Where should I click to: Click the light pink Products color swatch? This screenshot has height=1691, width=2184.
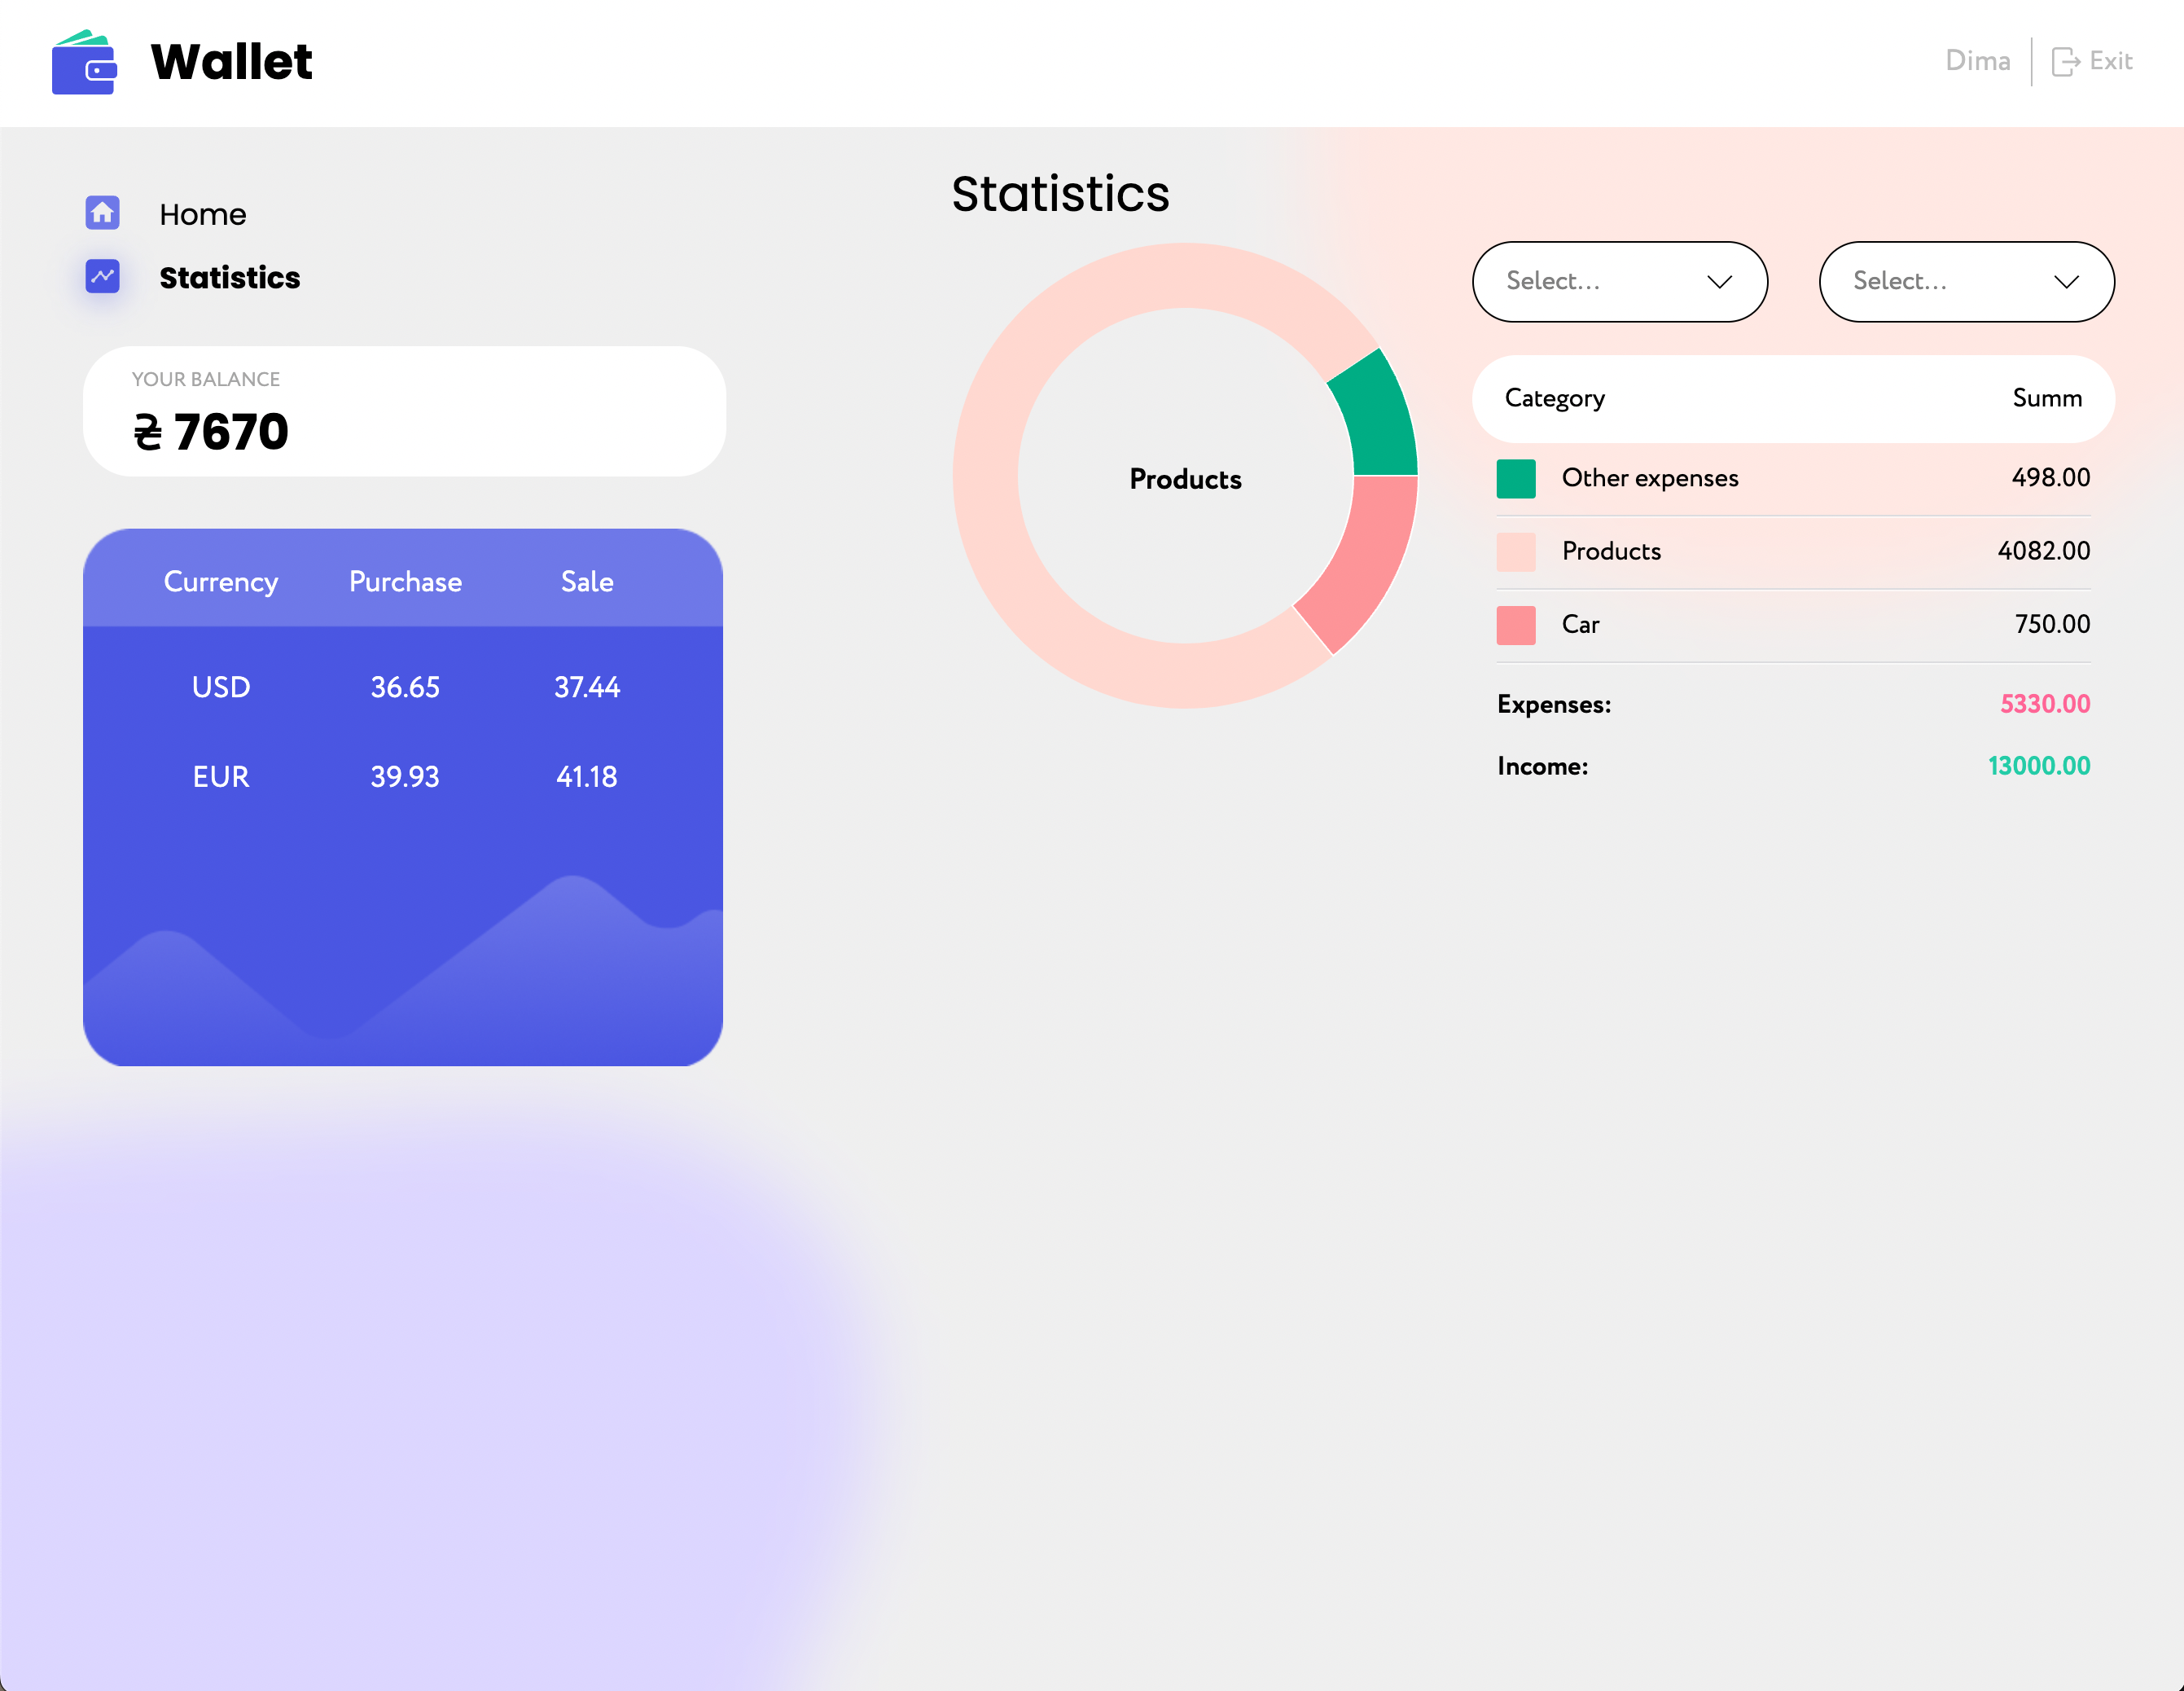point(1516,552)
